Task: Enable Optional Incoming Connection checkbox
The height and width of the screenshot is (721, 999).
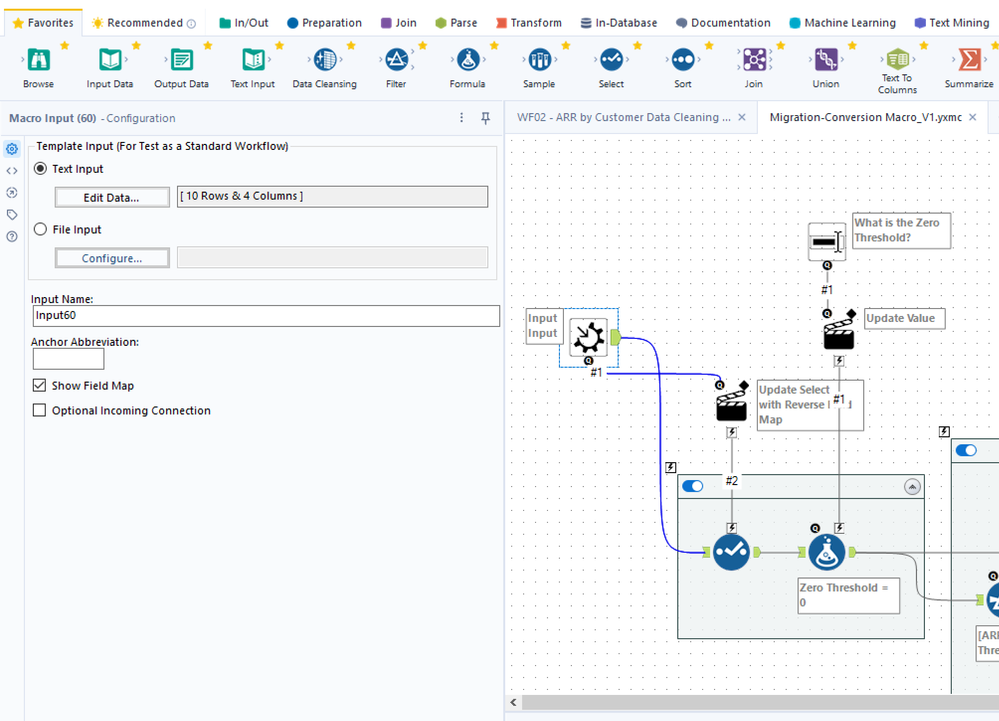Action: click(40, 410)
